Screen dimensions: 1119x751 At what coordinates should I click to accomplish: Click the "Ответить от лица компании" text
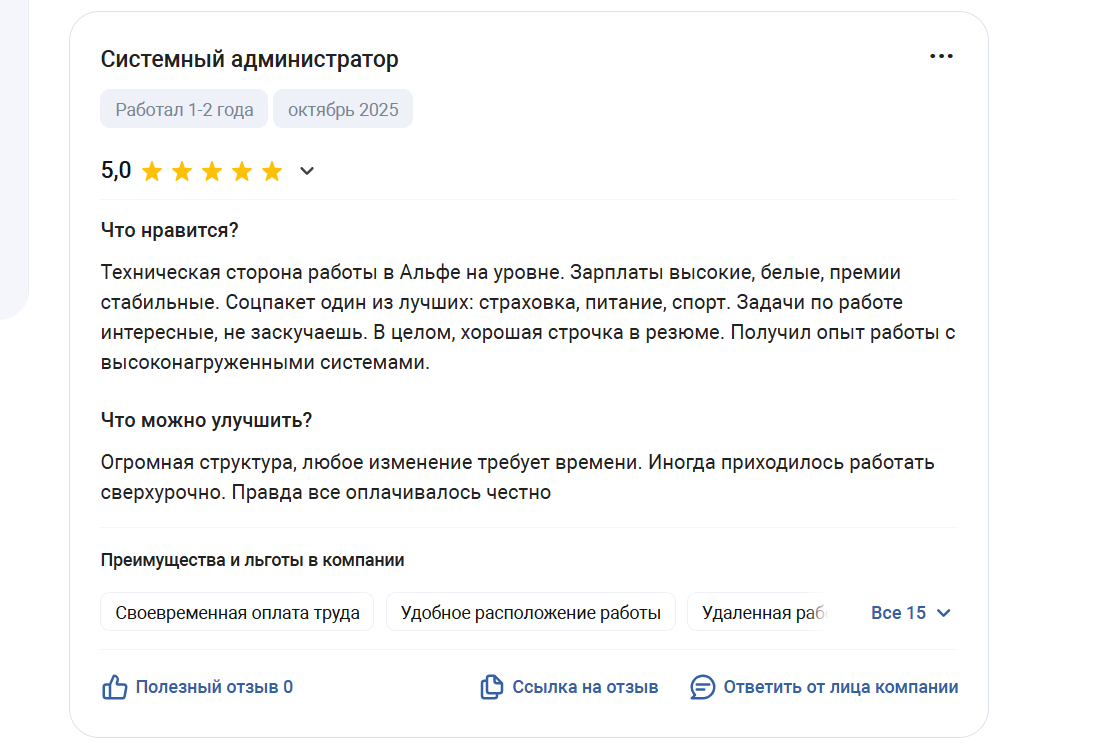(x=841, y=687)
